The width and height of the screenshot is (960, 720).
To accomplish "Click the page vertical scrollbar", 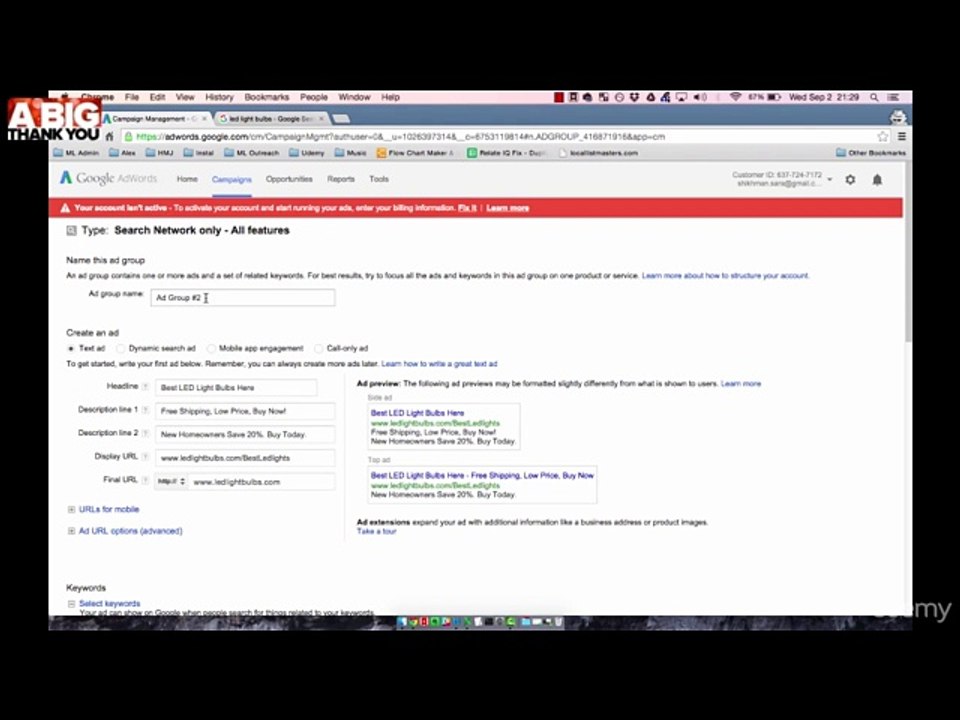I will pos(907,254).
